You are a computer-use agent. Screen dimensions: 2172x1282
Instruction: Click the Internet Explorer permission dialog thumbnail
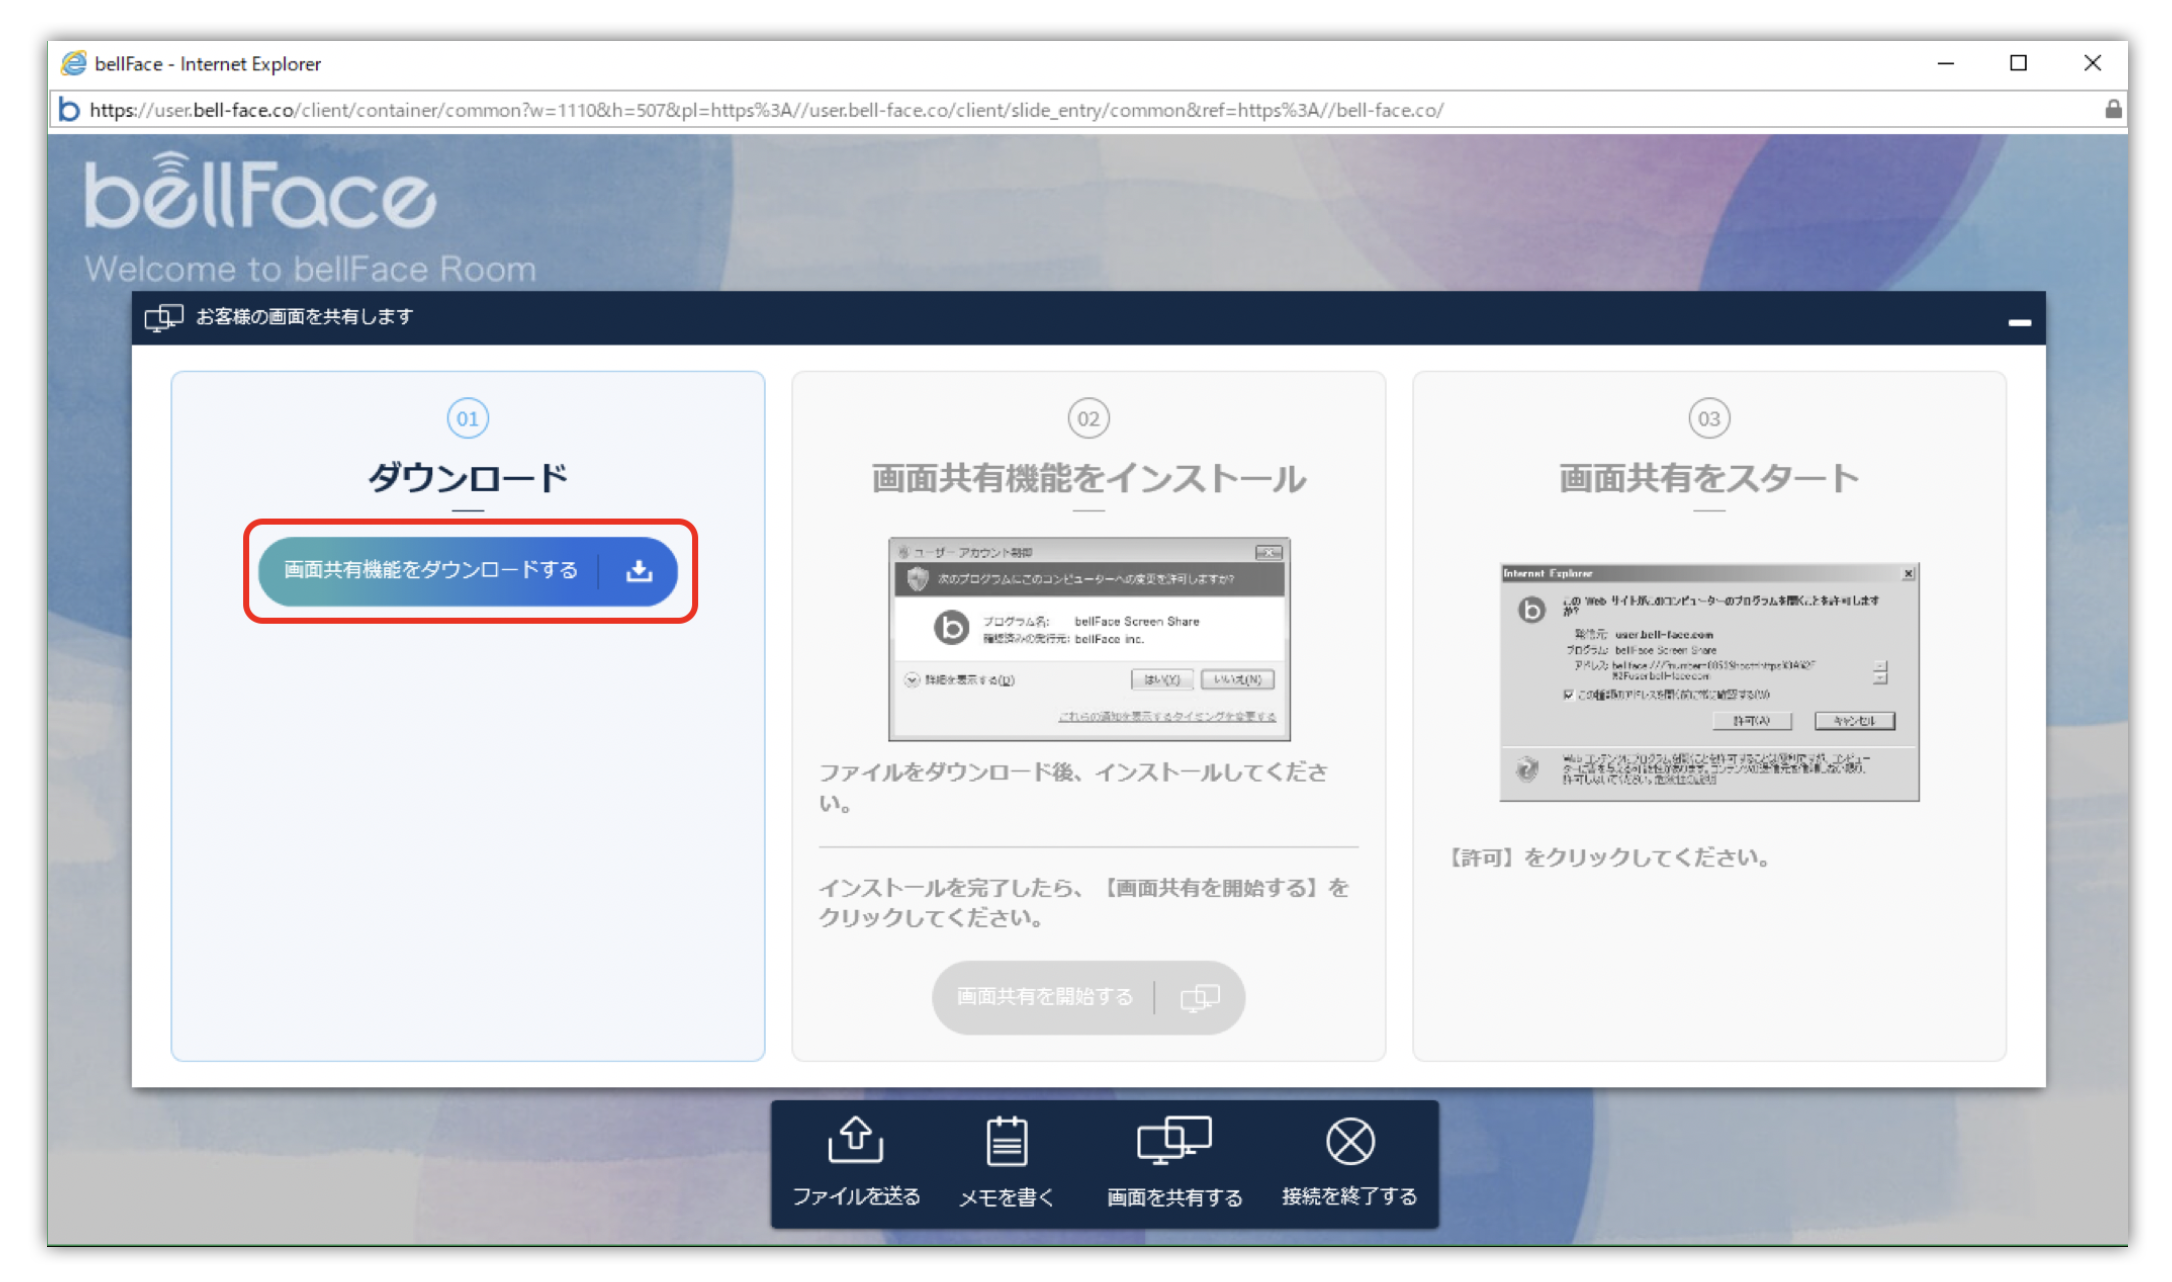pyautogui.click(x=1709, y=682)
